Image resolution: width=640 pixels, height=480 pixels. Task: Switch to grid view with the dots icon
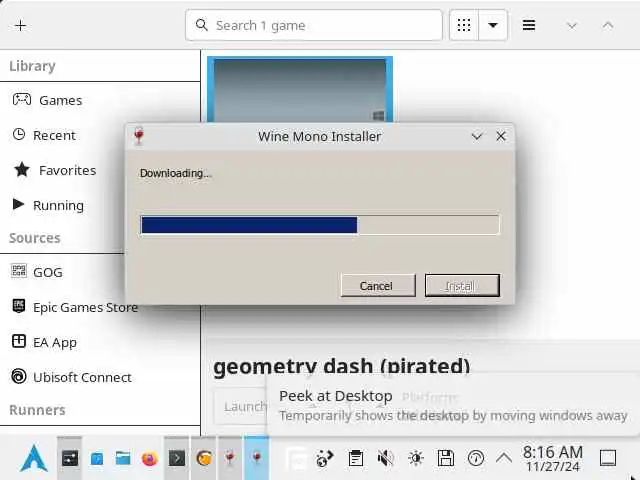pos(464,25)
